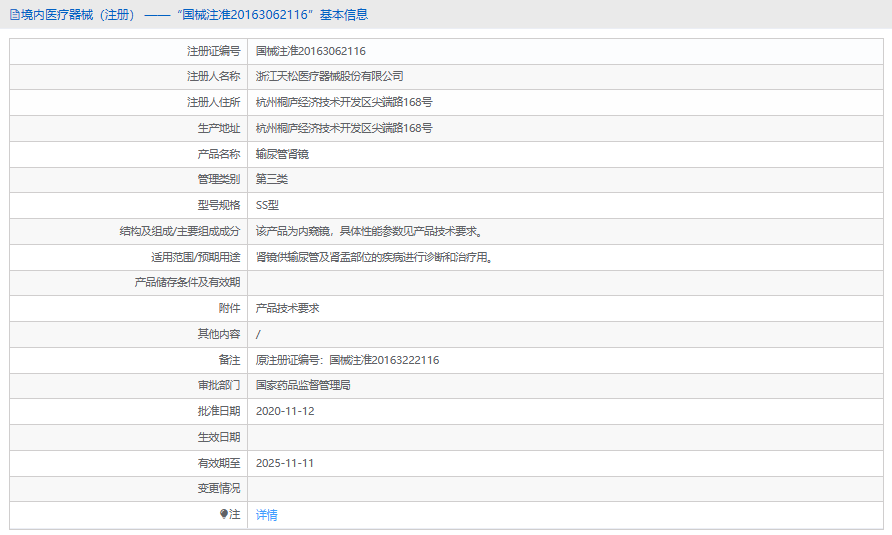Select expiry date 2025-11-11
This screenshot has height=535, width=892.
(x=284, y=463)
